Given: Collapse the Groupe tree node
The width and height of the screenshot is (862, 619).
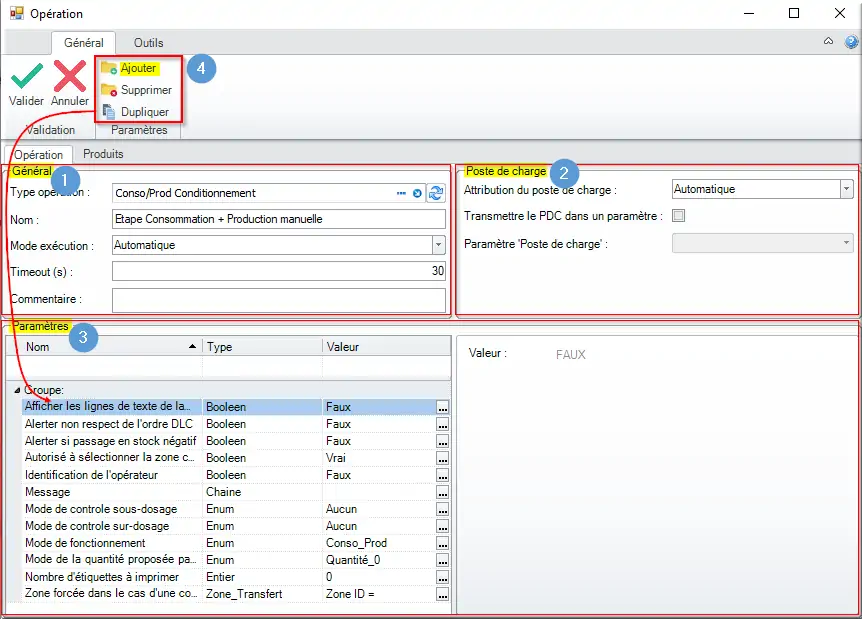Looking at the screenshot, I should [x=17, y=390].
